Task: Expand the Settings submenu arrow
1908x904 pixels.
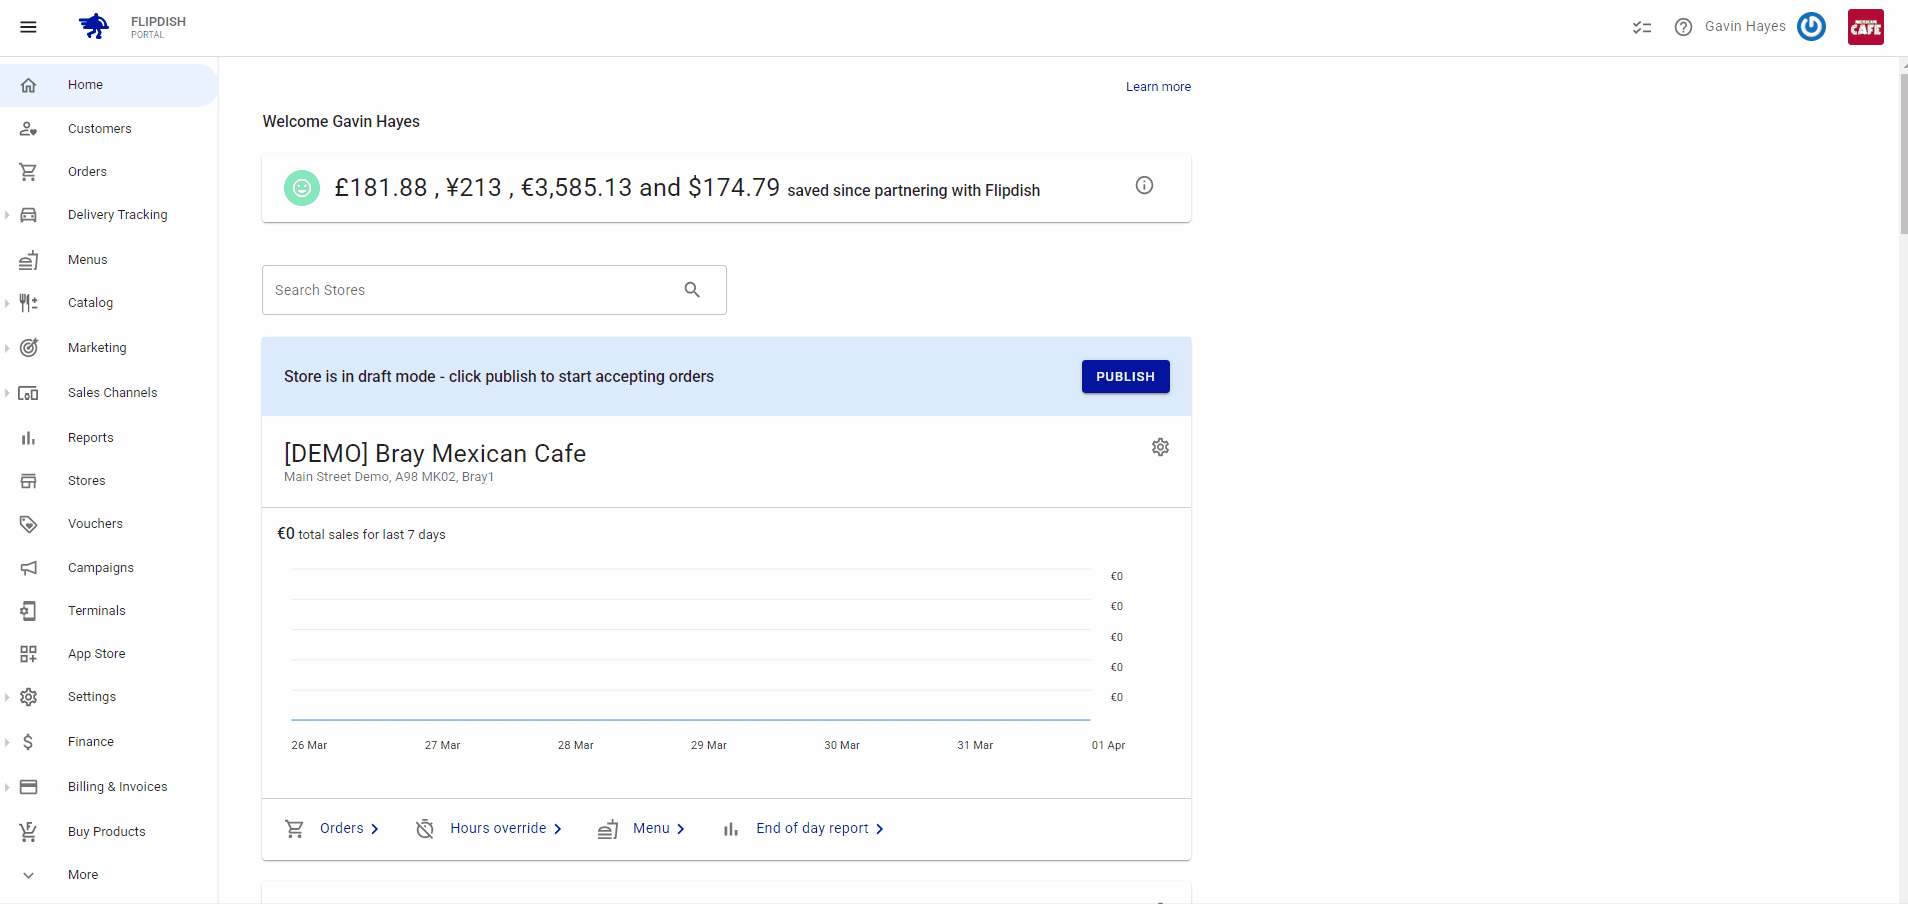Action: pos(7,697)
